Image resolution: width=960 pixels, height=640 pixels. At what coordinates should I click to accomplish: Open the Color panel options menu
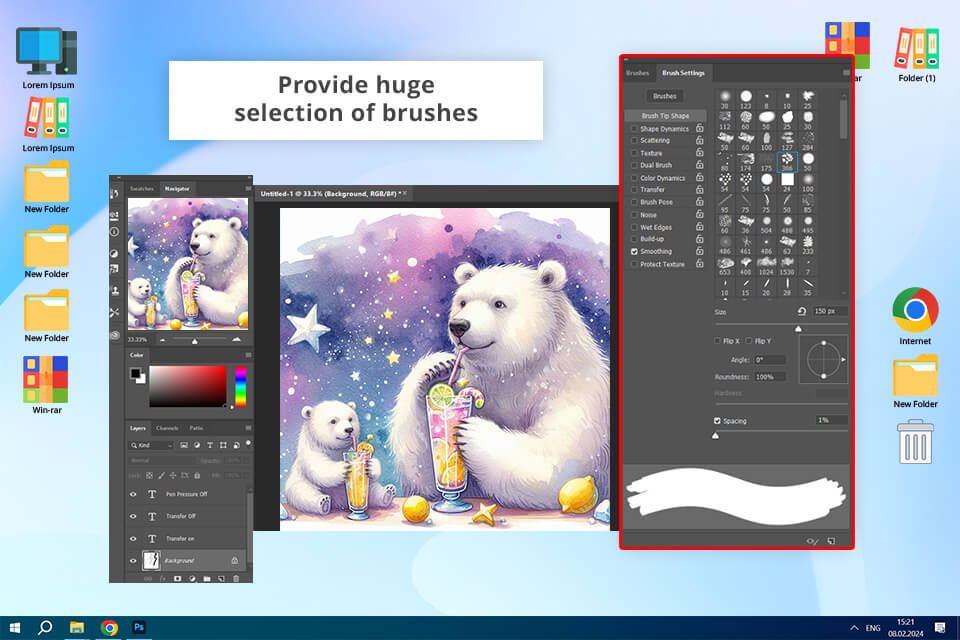coord(248,355)
